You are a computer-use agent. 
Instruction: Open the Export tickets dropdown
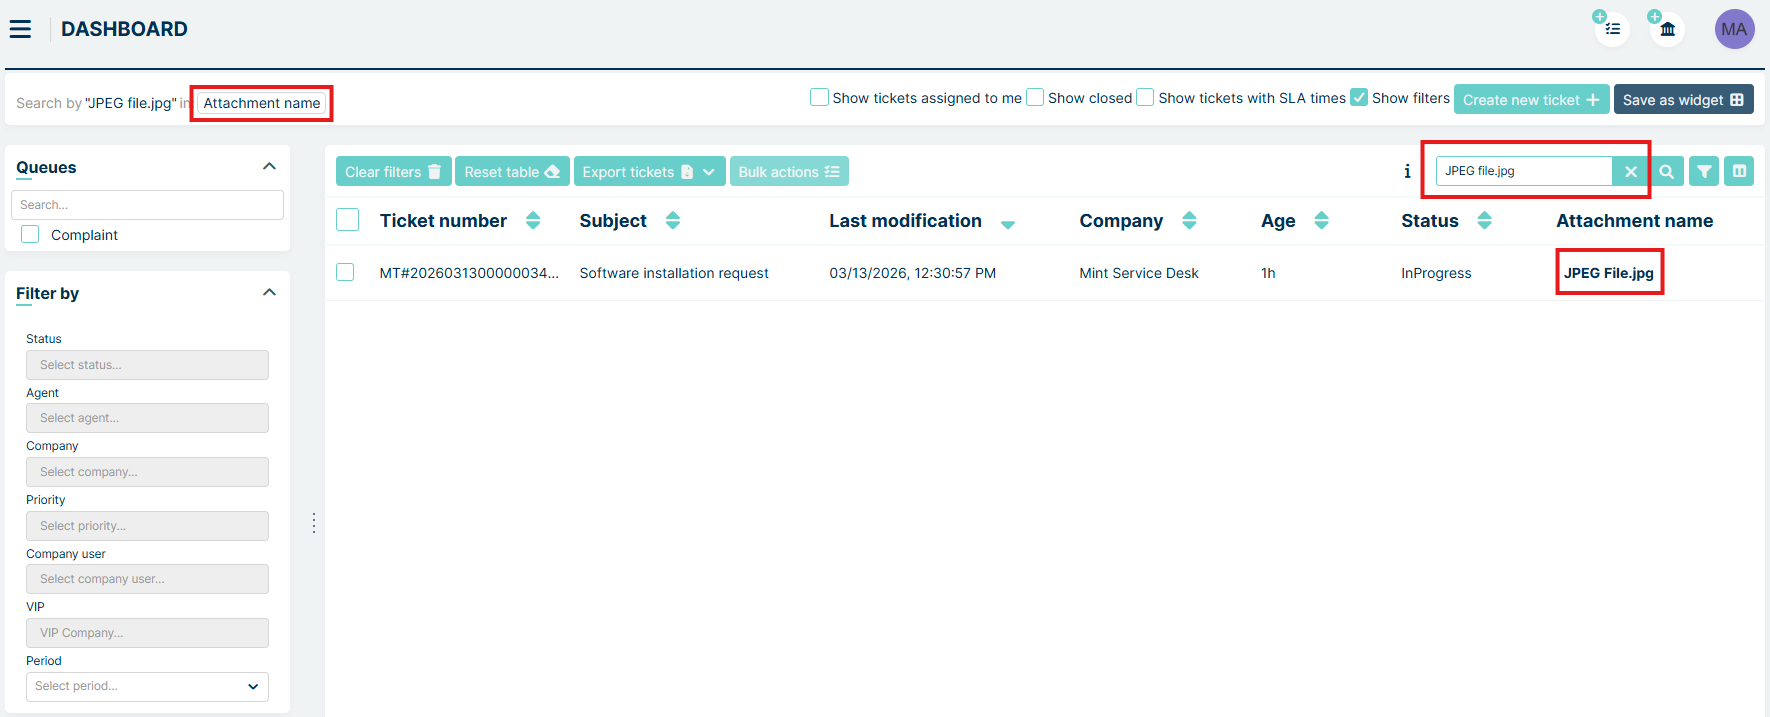708,172
